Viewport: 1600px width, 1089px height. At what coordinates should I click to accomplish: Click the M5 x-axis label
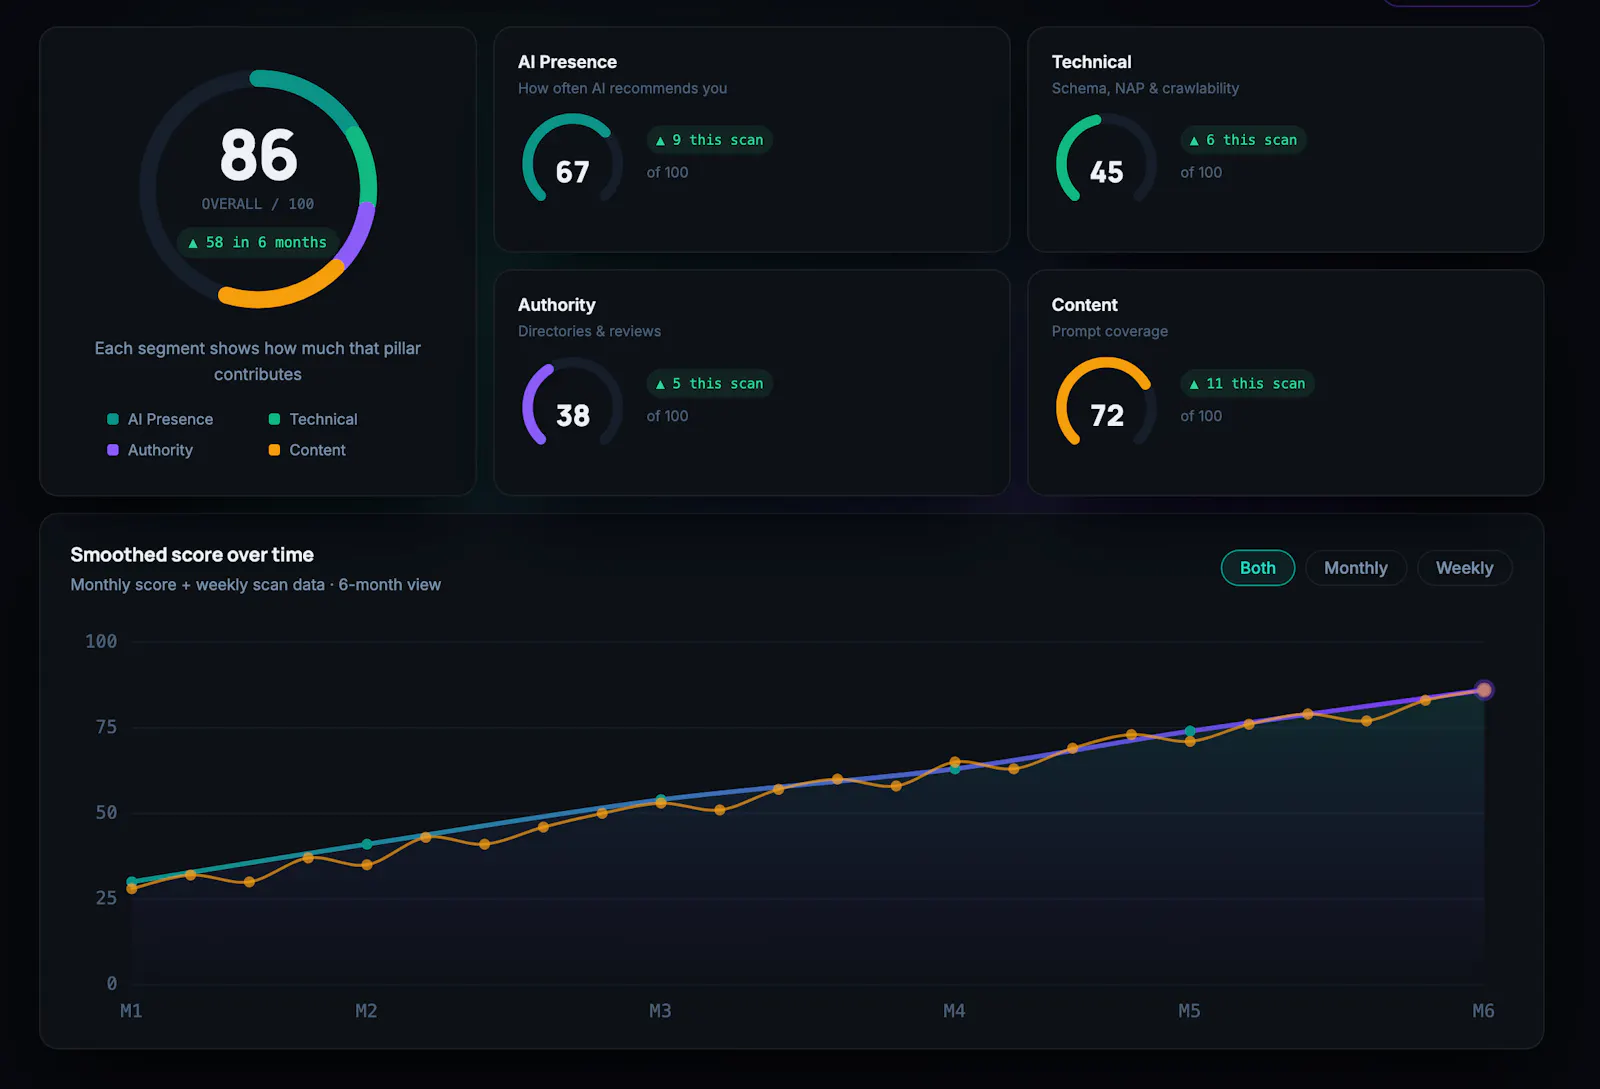pyautogui.click(x=1189, y=1011)
